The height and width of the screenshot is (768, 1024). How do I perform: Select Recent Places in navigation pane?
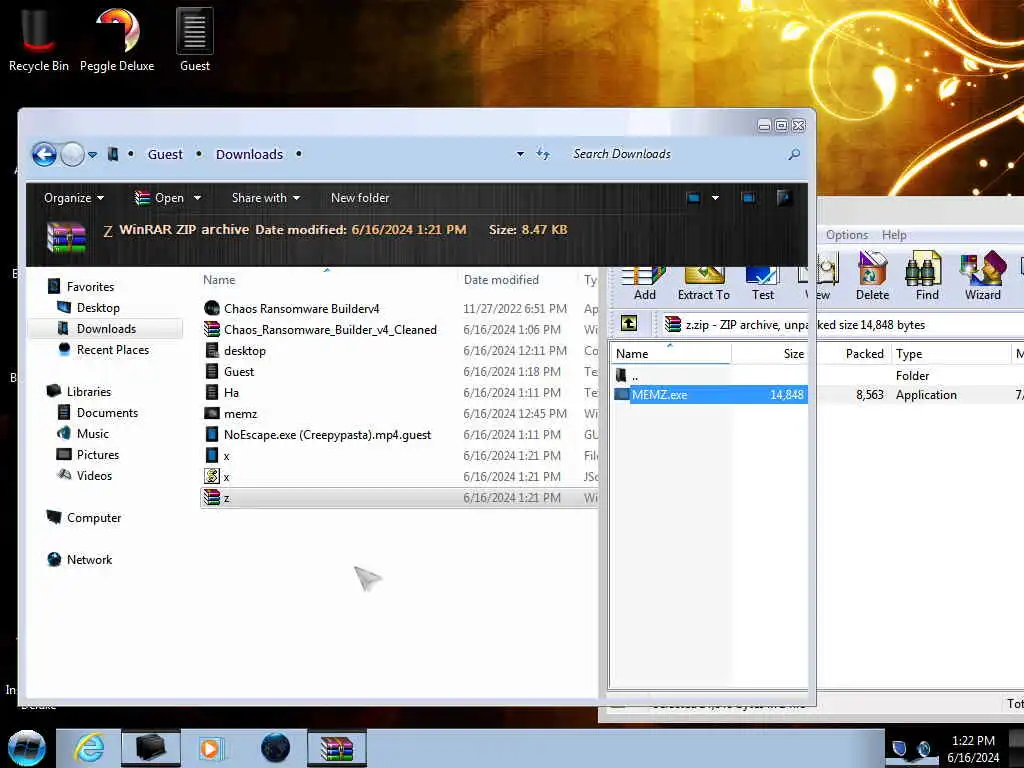click(x=112, y=350)
